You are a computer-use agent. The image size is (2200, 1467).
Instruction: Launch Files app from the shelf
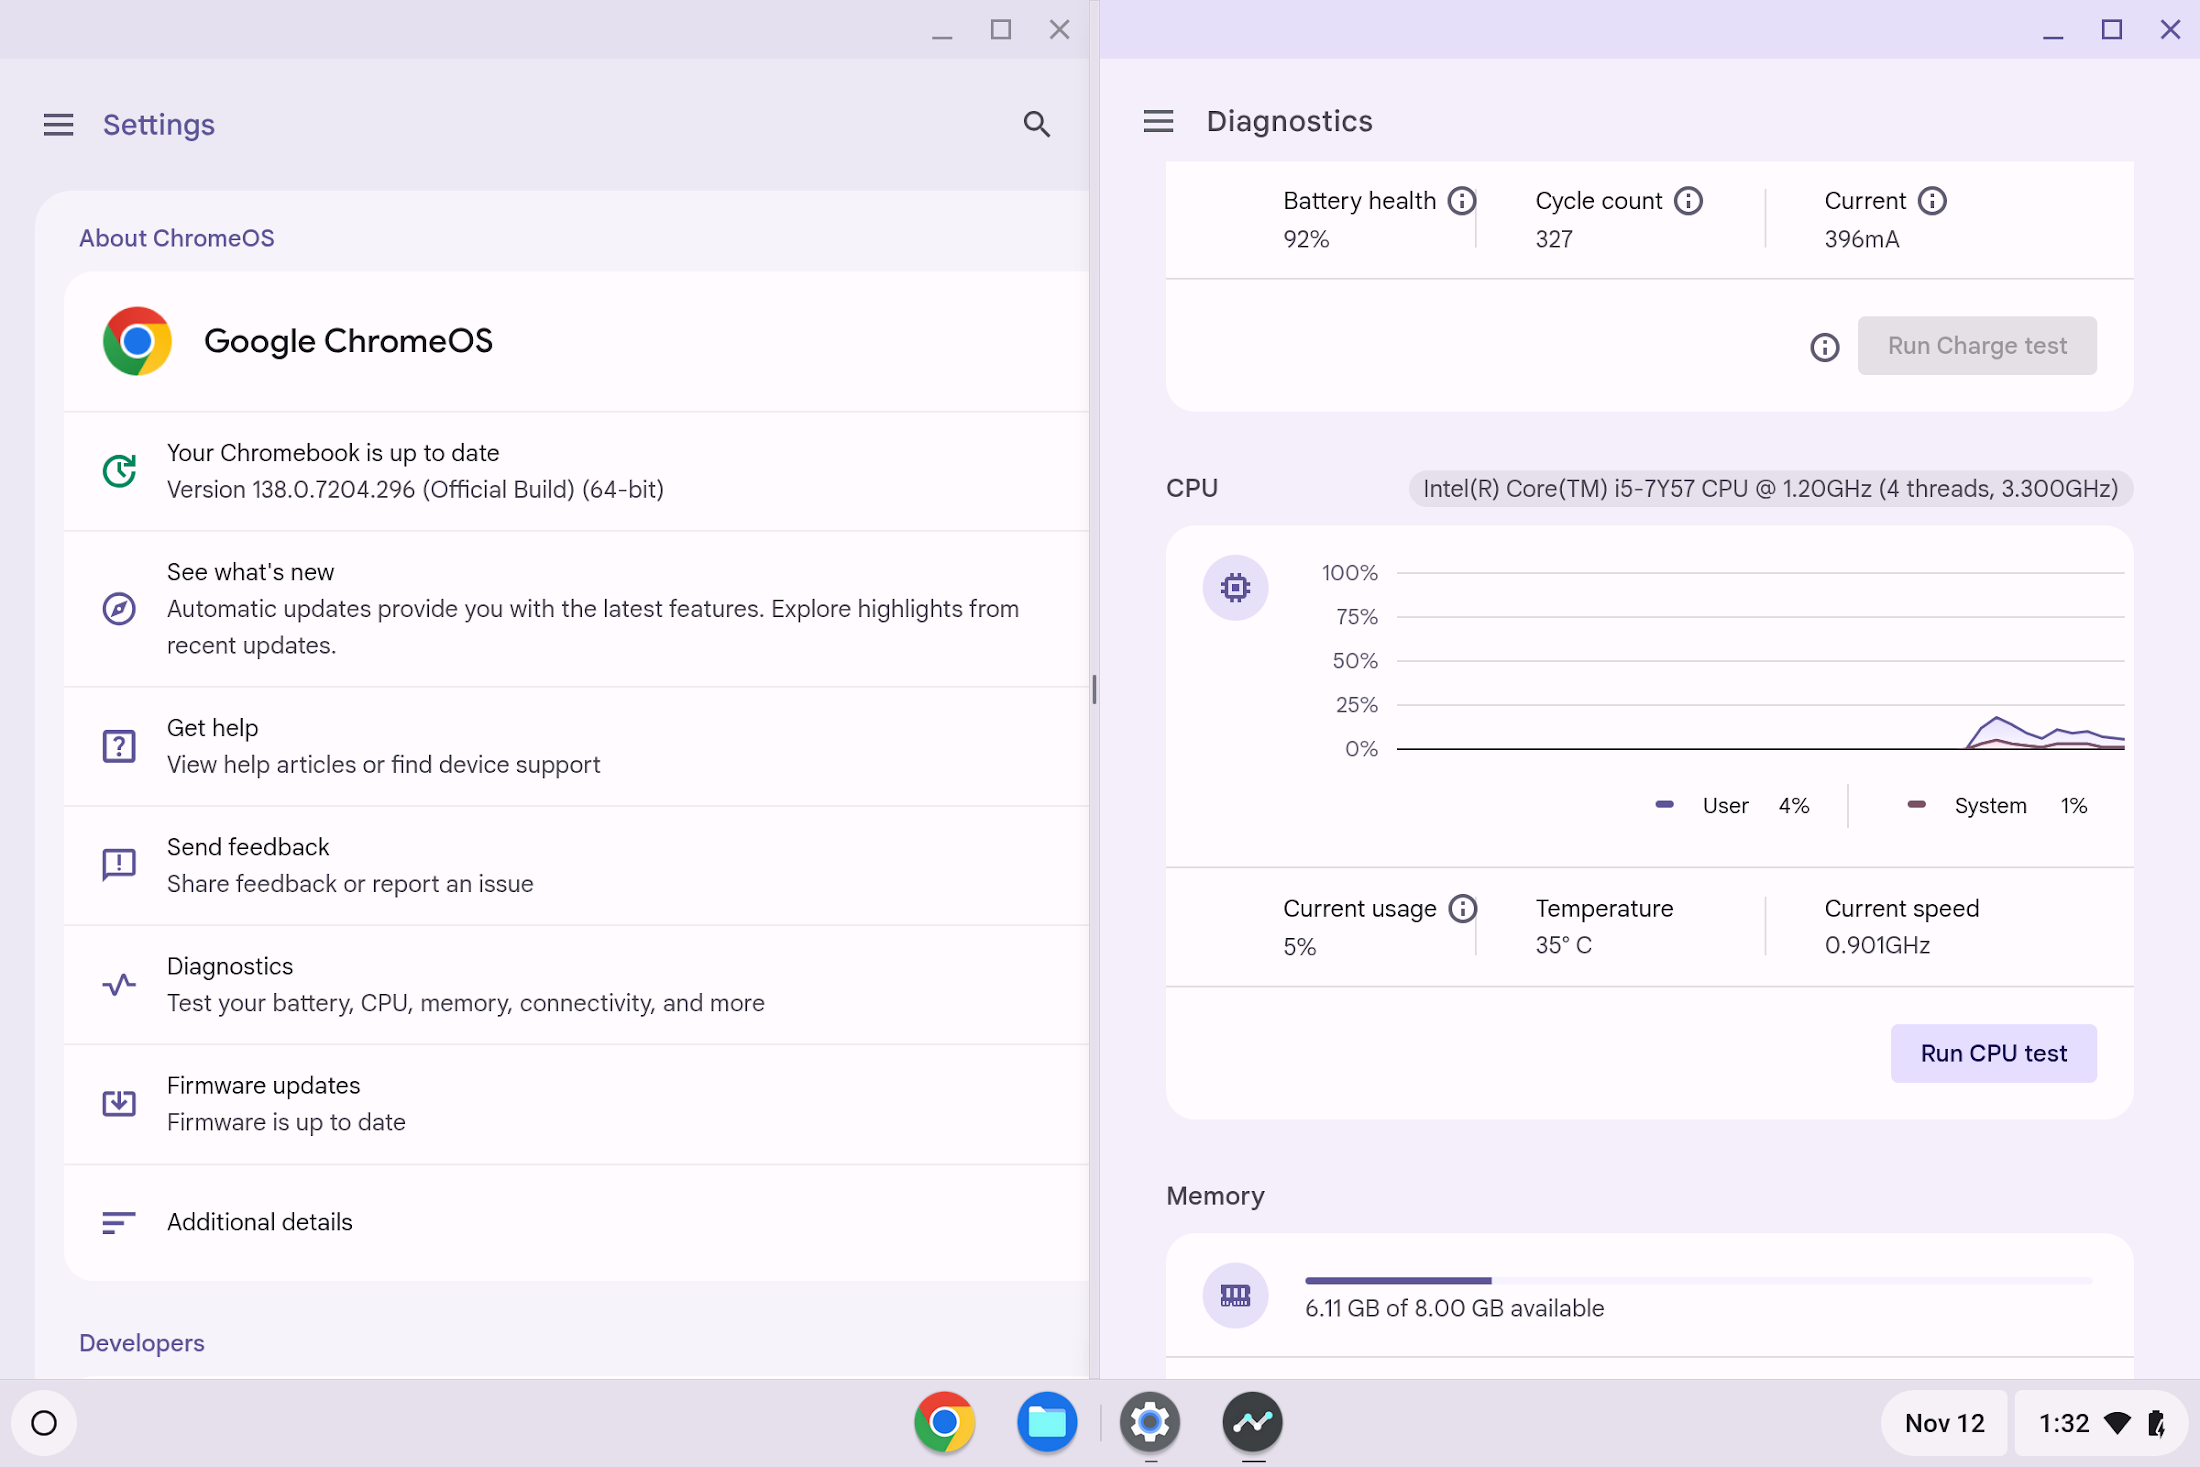(x=1047, y=1421)
